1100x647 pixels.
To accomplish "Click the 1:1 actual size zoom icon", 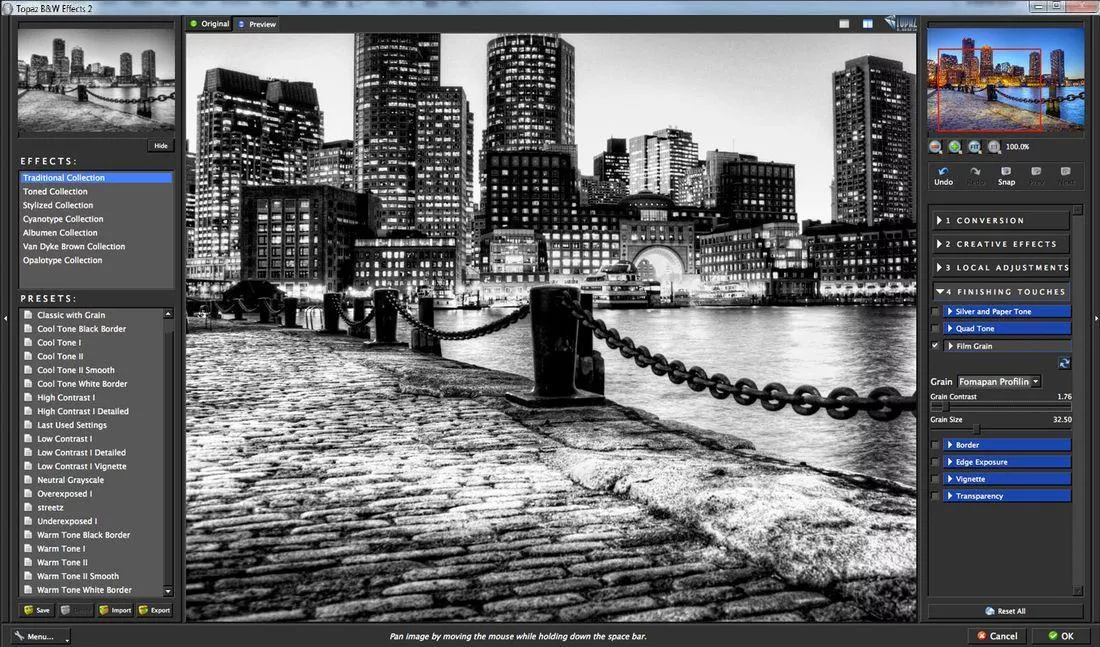I will point(993,146).
